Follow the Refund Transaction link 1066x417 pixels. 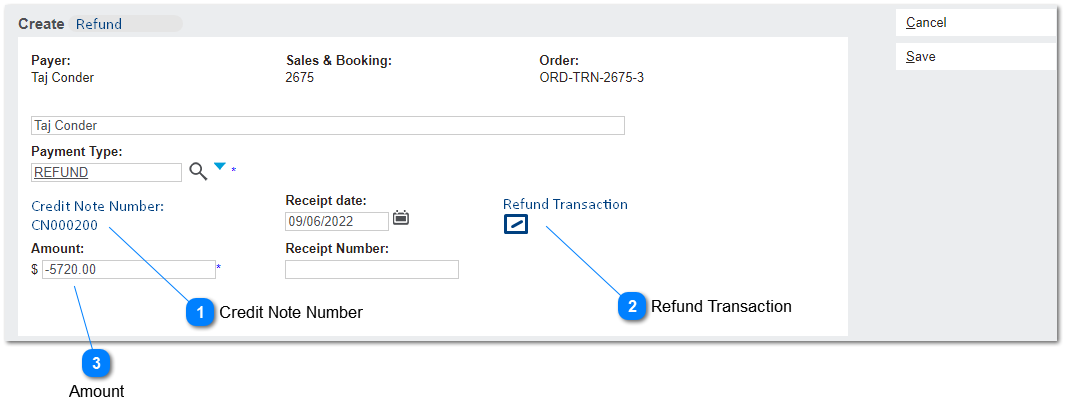(x=565, y=204)
